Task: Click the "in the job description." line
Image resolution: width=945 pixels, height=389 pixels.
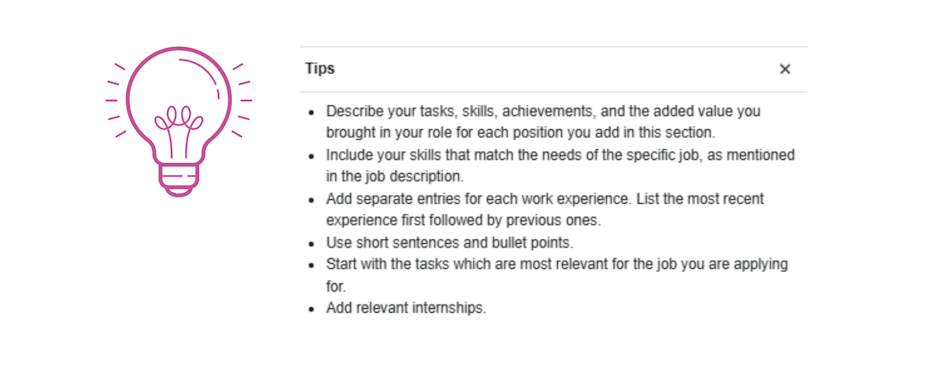Action: [x=395, y=176]
